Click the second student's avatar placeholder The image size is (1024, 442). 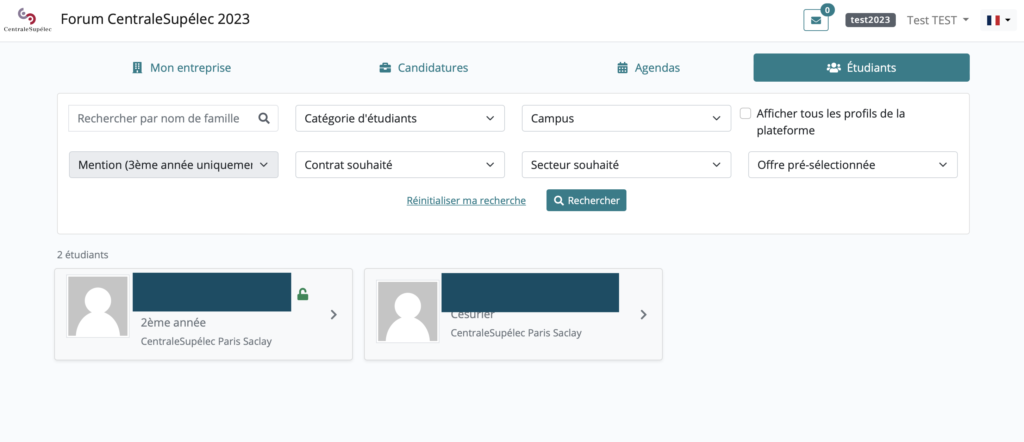coord(407,311)
